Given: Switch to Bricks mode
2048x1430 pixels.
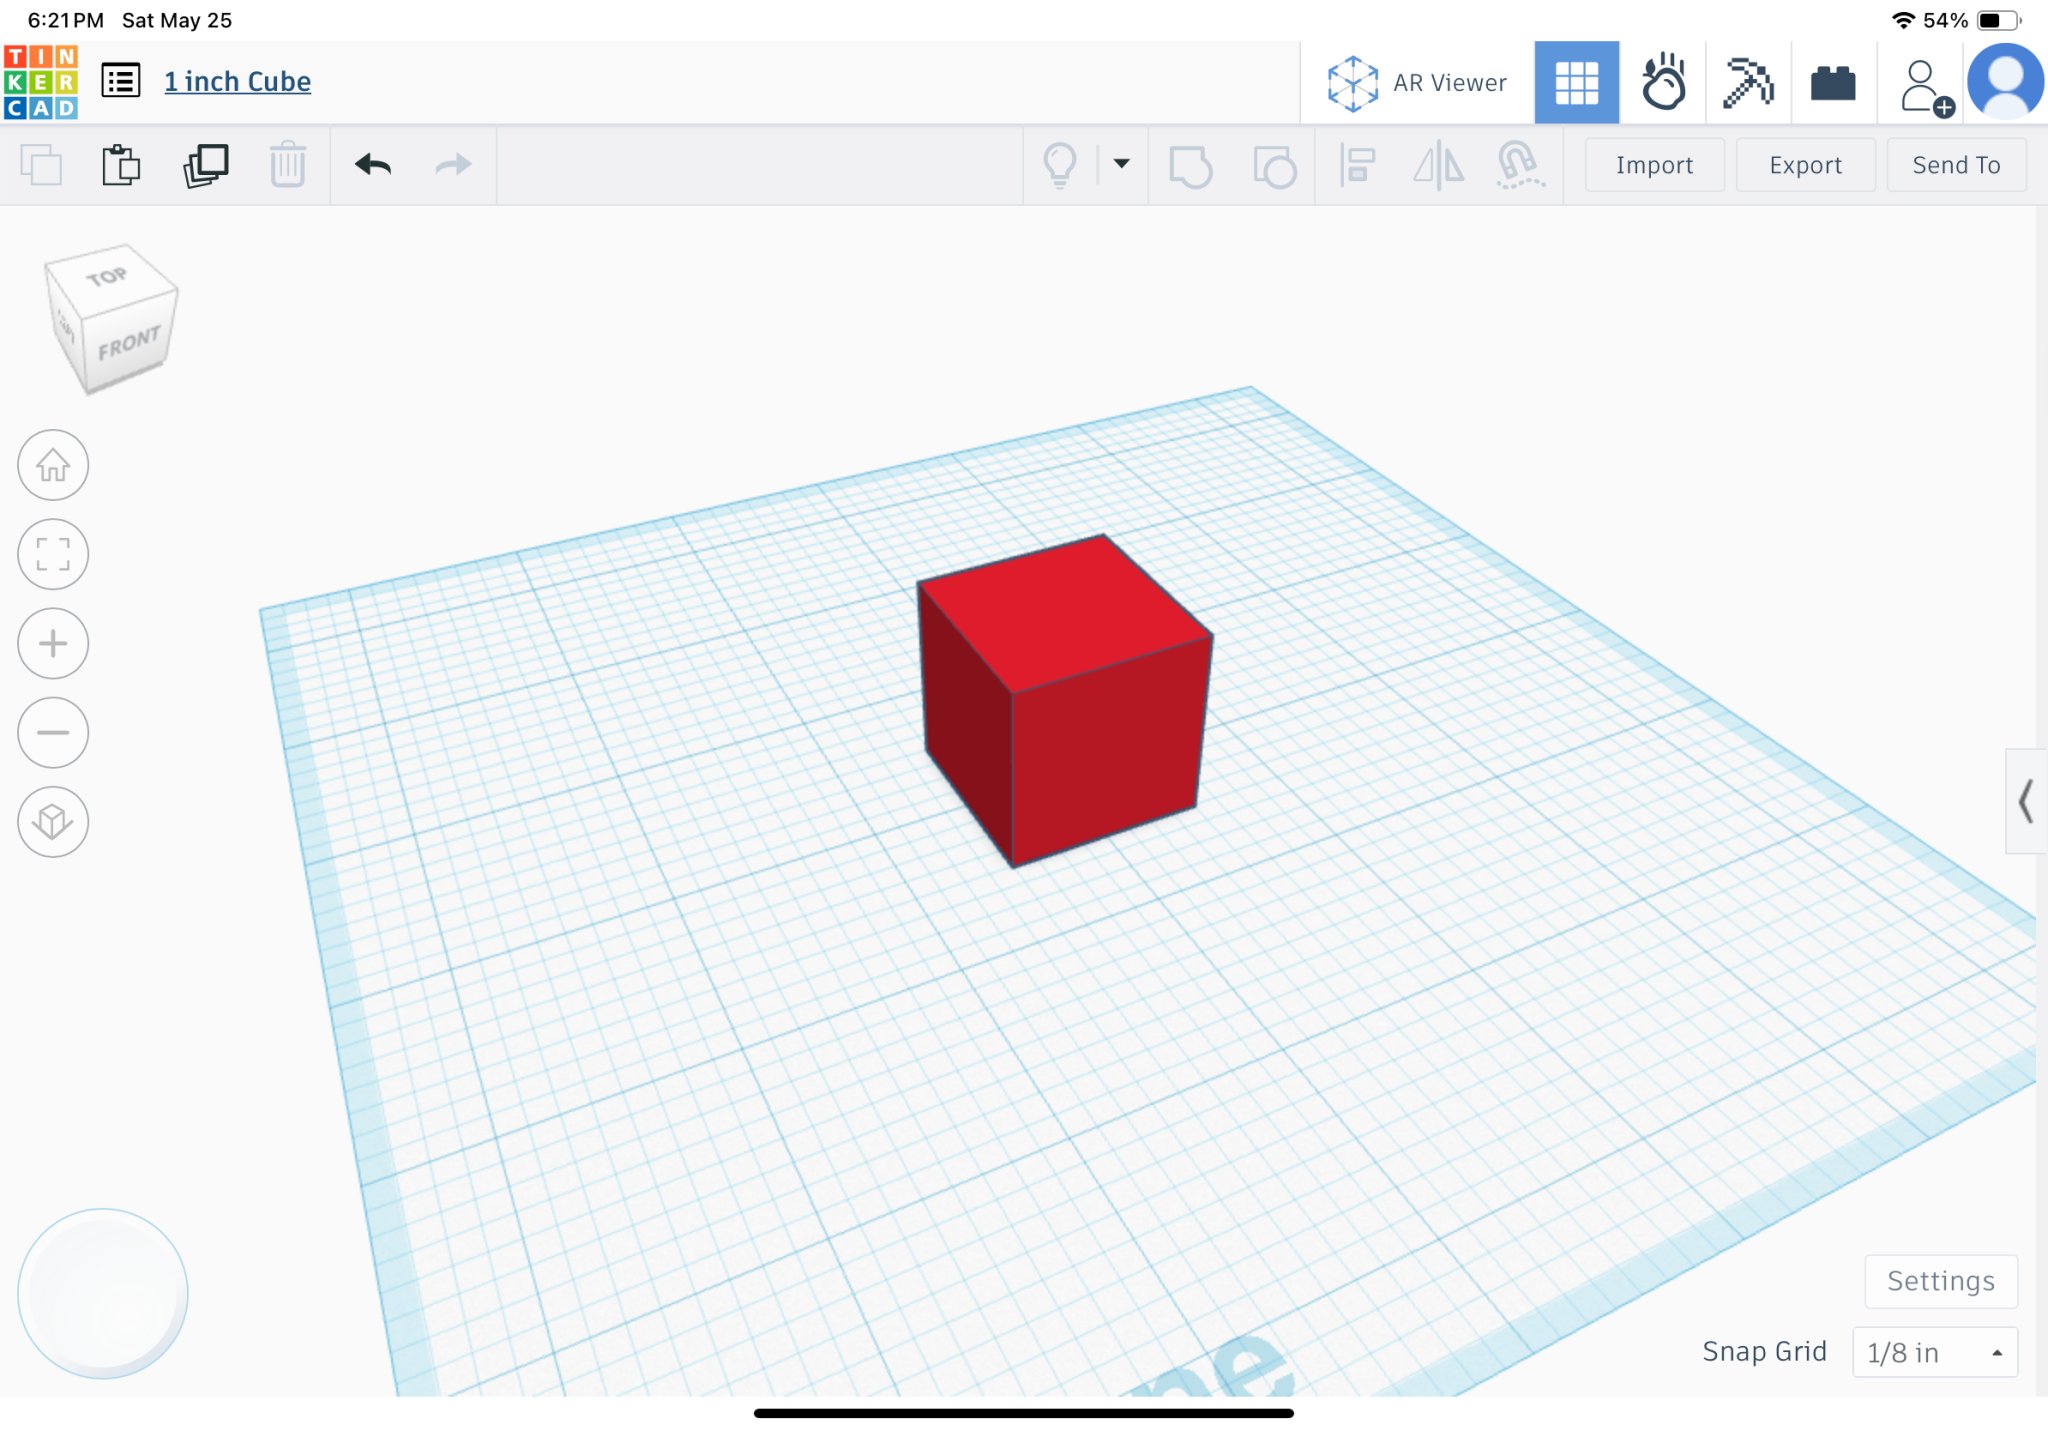Looking at the screenshot, I should click(x=1832, y=82).
